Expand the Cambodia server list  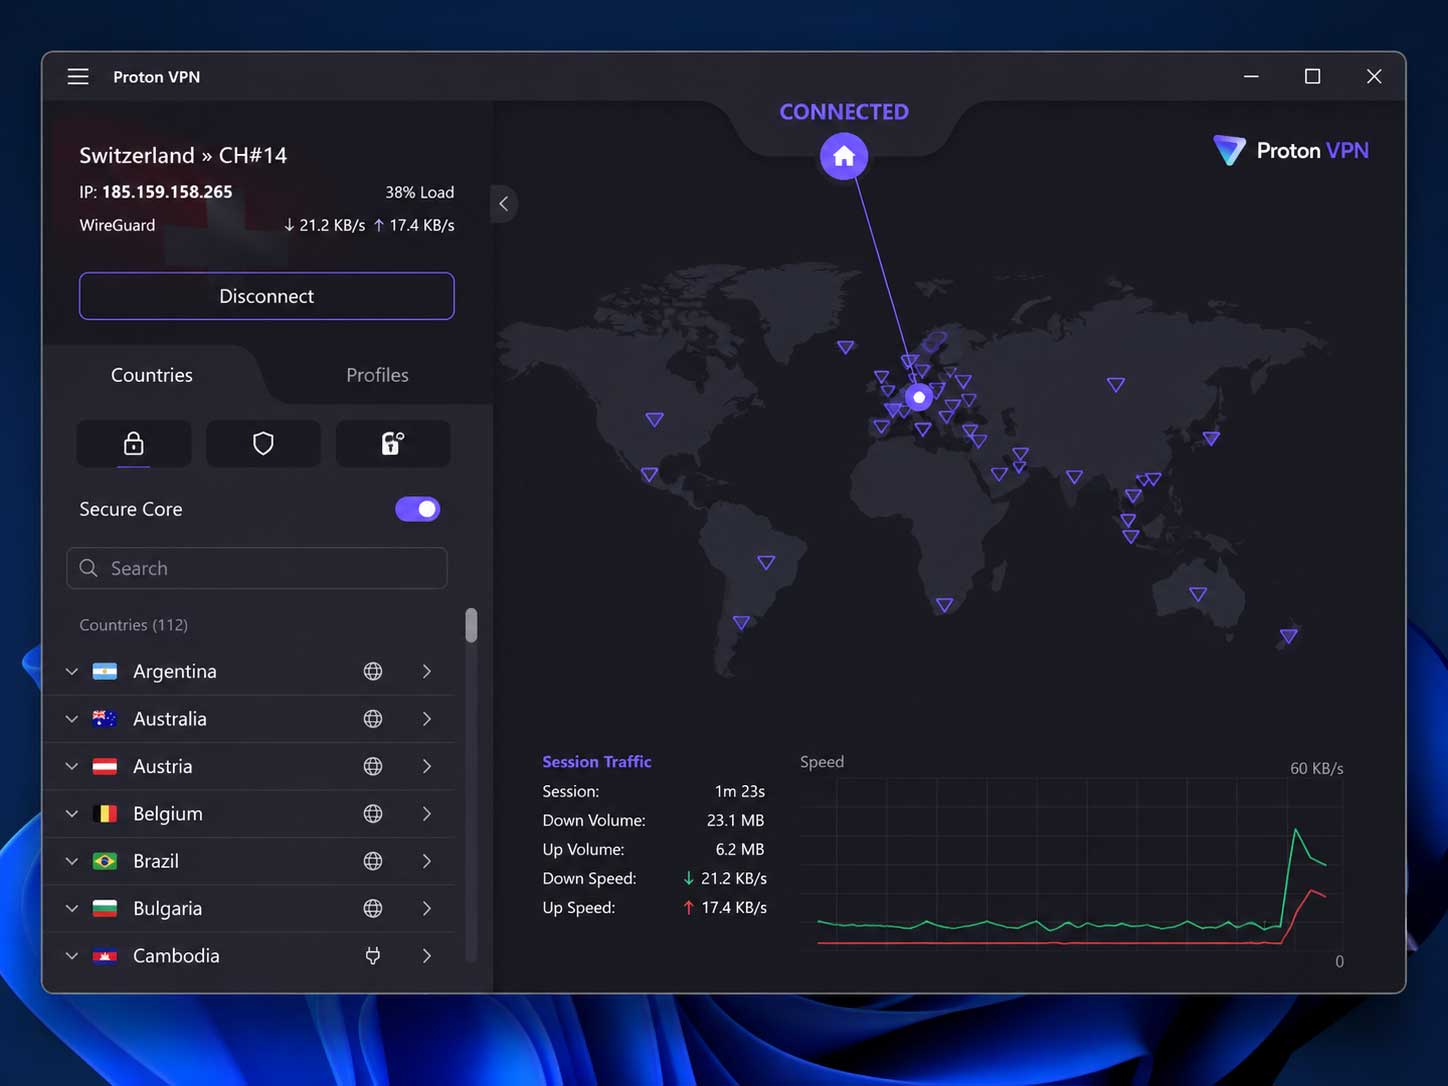pyautogui.click(x=72, y=956)
